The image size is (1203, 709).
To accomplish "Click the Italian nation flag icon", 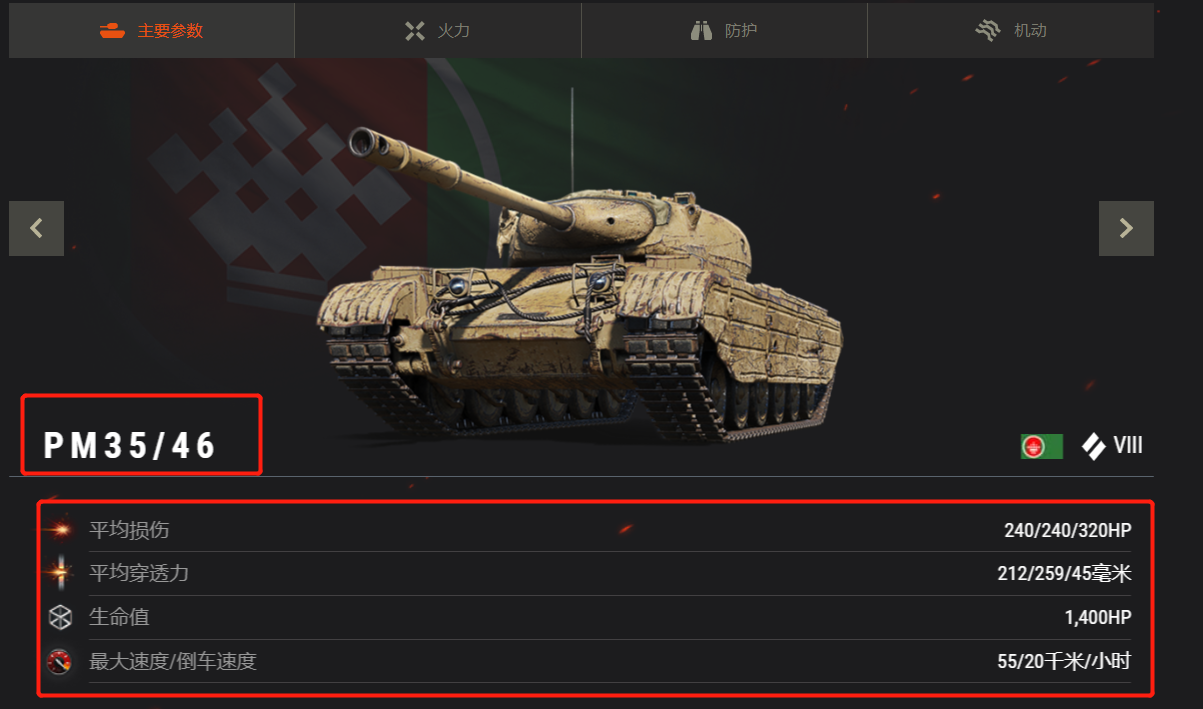I will 1042,446.
